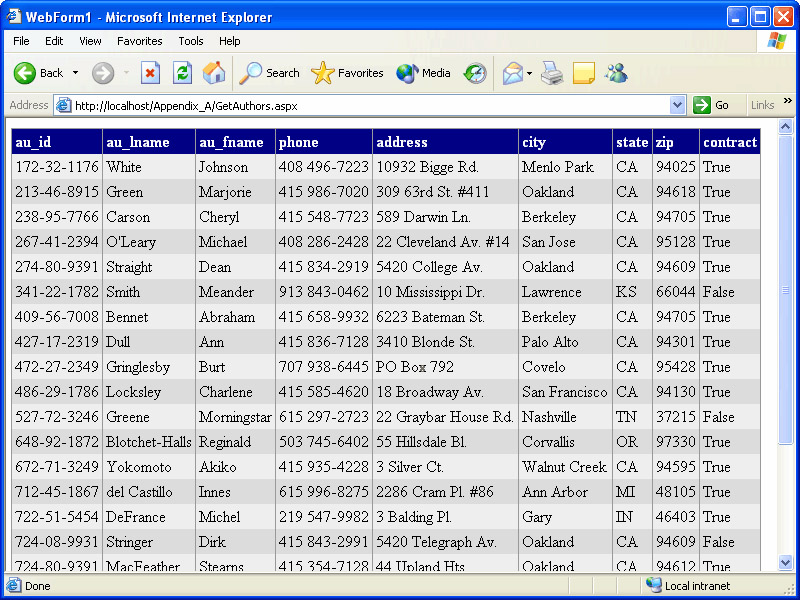Expand the Links toolbar chevron
This screenshot has height=600, width=800.
pyautogui.click(x=788, y=103)
